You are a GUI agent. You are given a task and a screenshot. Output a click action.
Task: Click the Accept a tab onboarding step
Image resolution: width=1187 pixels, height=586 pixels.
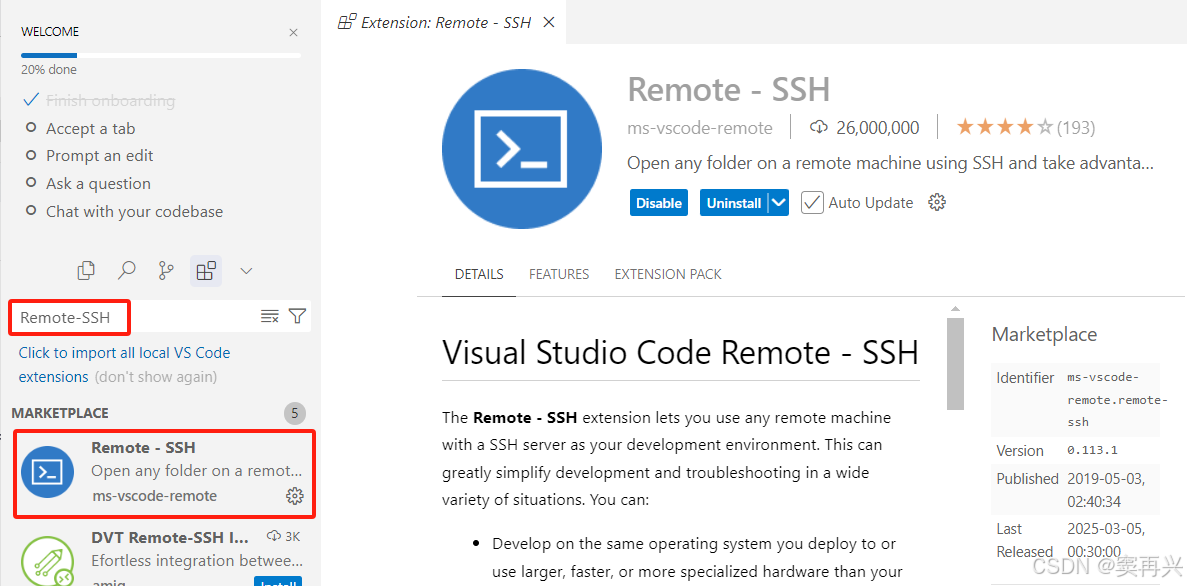point(91,129)
